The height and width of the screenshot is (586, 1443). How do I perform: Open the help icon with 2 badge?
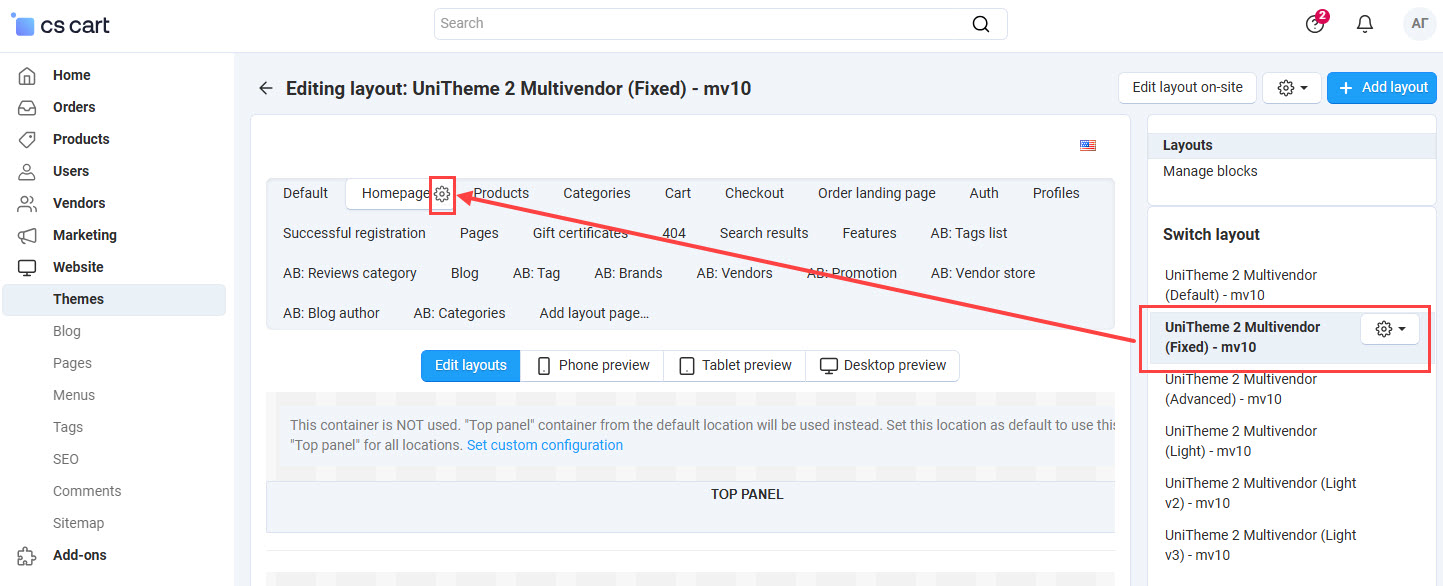(1316, 23)
